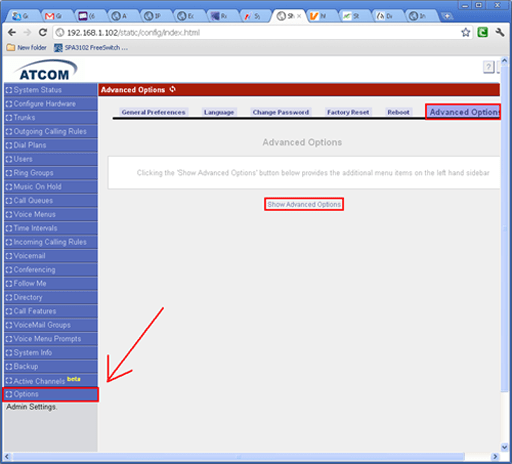Go back with the browser back arrow

coord(12,32)
